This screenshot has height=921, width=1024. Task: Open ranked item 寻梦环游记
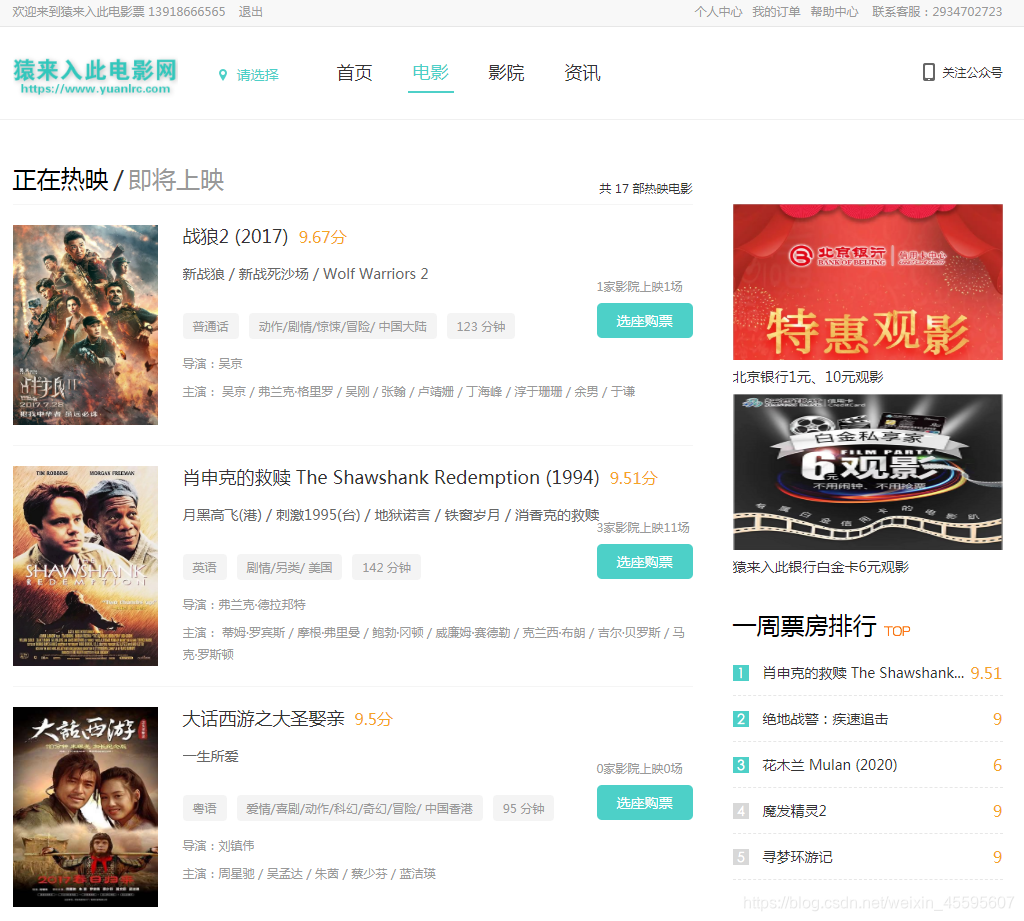[x=797, y=857]
